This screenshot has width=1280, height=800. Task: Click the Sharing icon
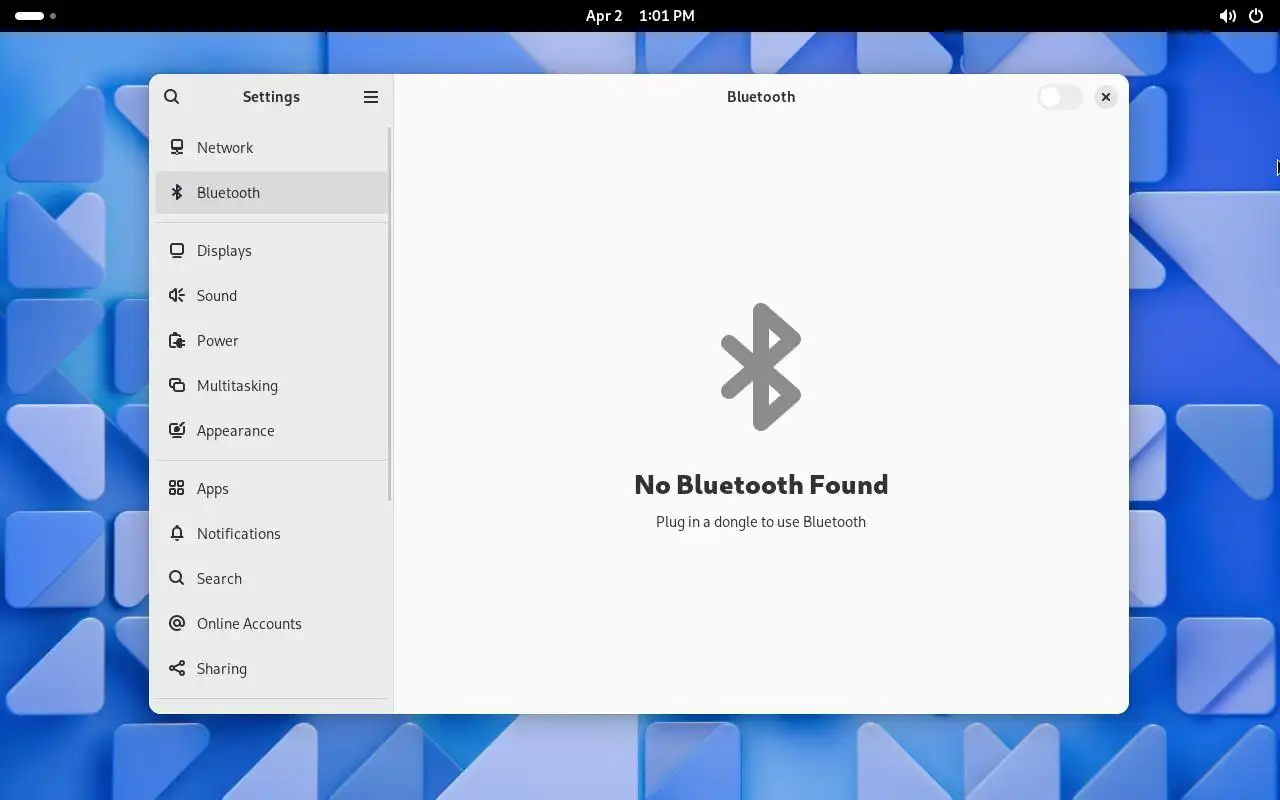tap(177, 668)
